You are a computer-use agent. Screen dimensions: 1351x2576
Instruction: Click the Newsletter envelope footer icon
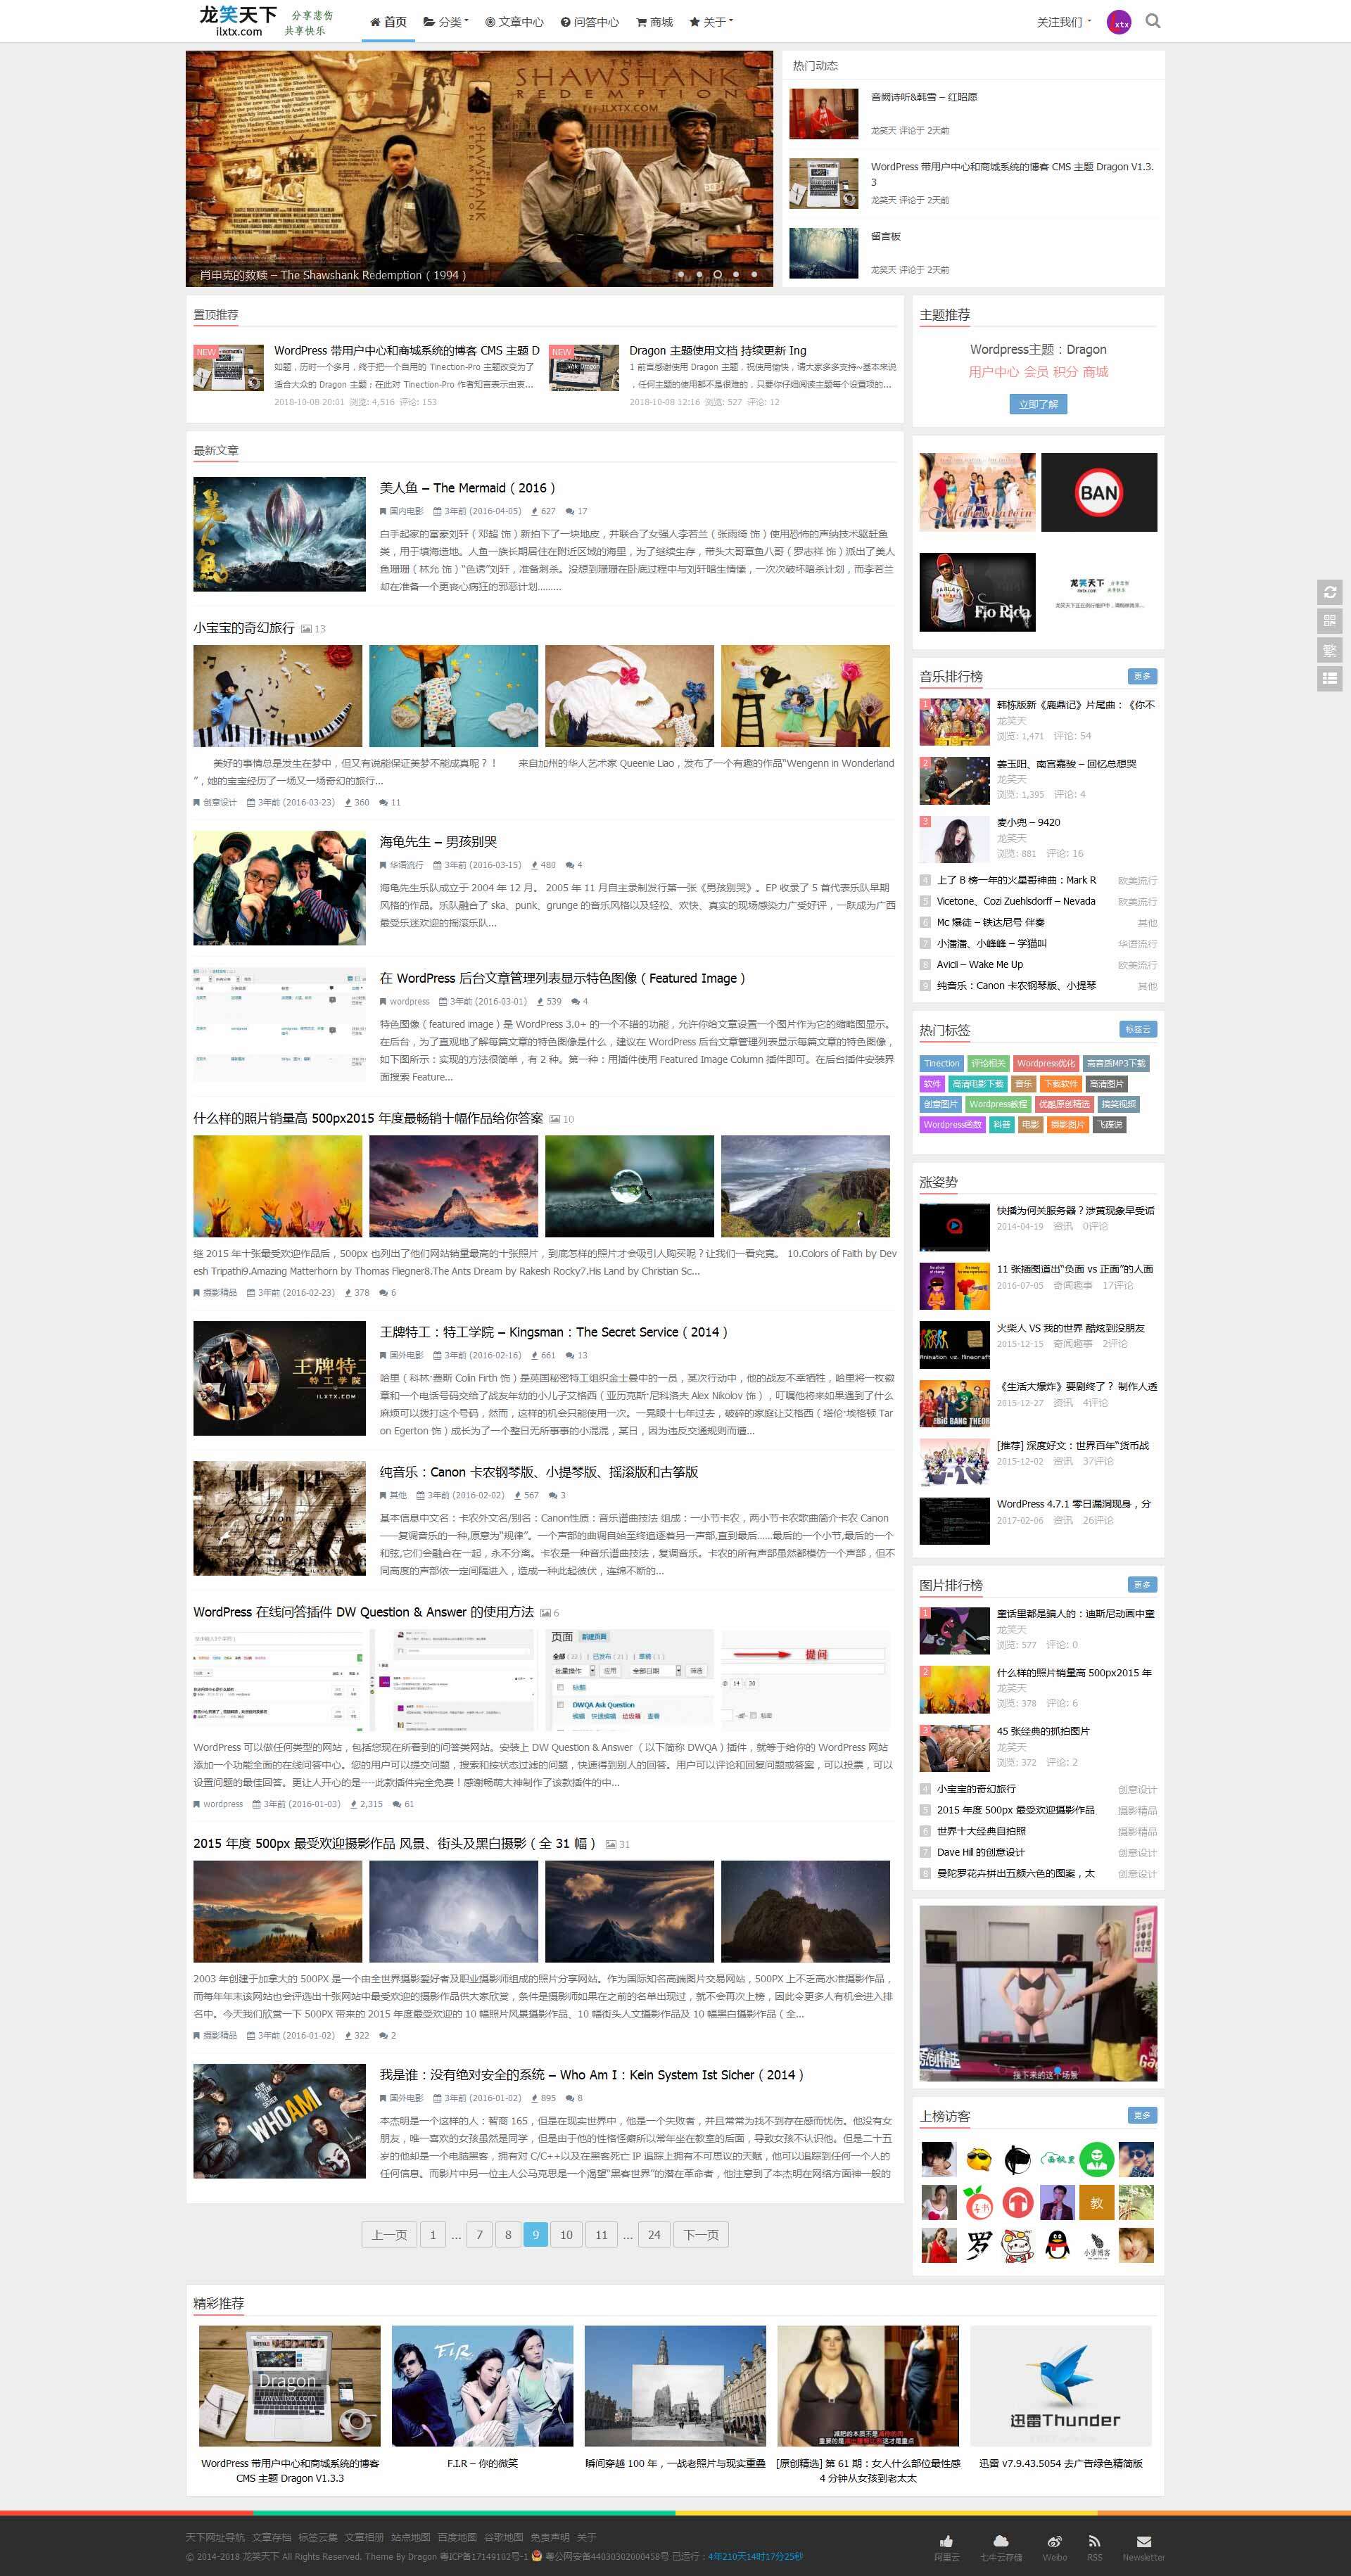(1144, 2541)
